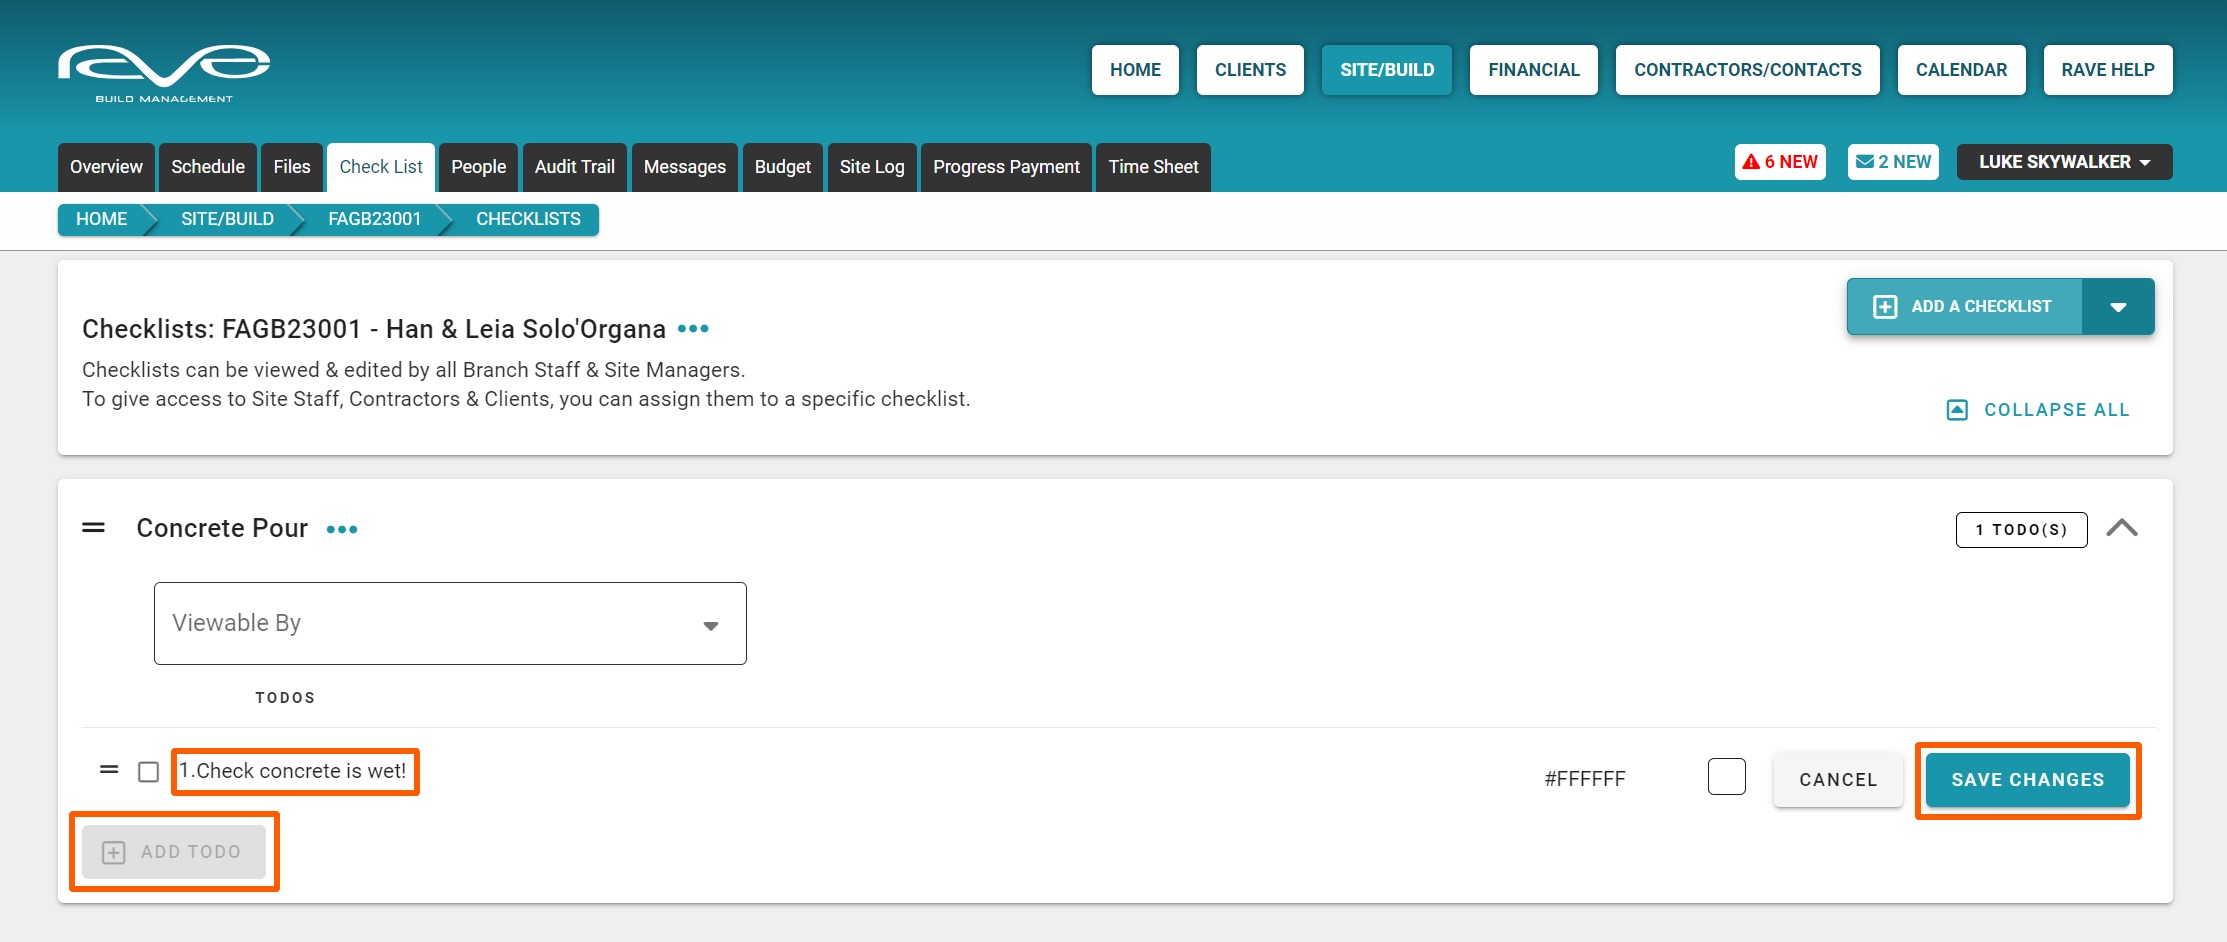
Task: Click the Collapse All icon
Action: (x=1957, y=410)
